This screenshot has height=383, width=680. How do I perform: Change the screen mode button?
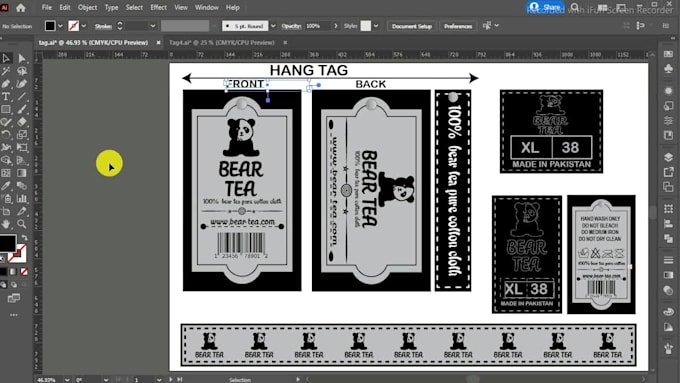point(14,298)
